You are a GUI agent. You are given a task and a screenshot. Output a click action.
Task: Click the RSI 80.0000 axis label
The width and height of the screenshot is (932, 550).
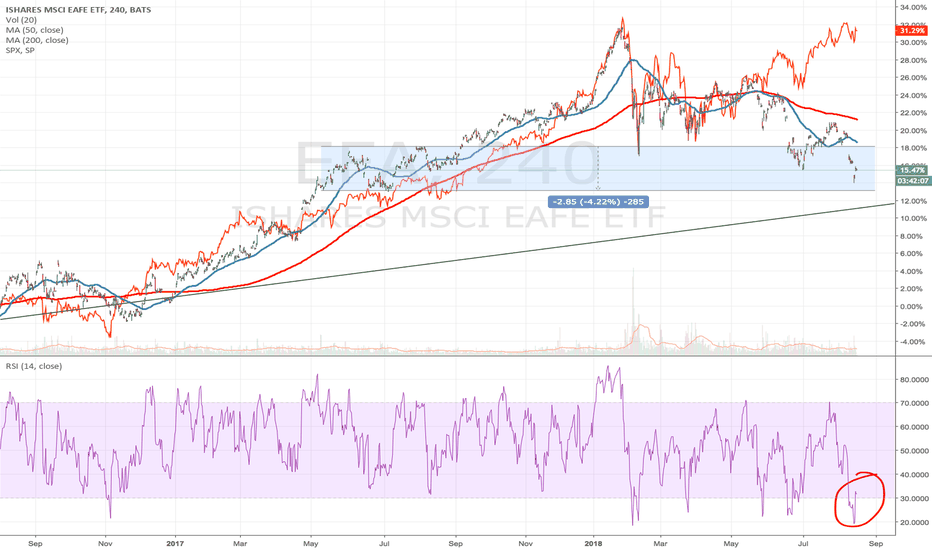coord(914,379)
